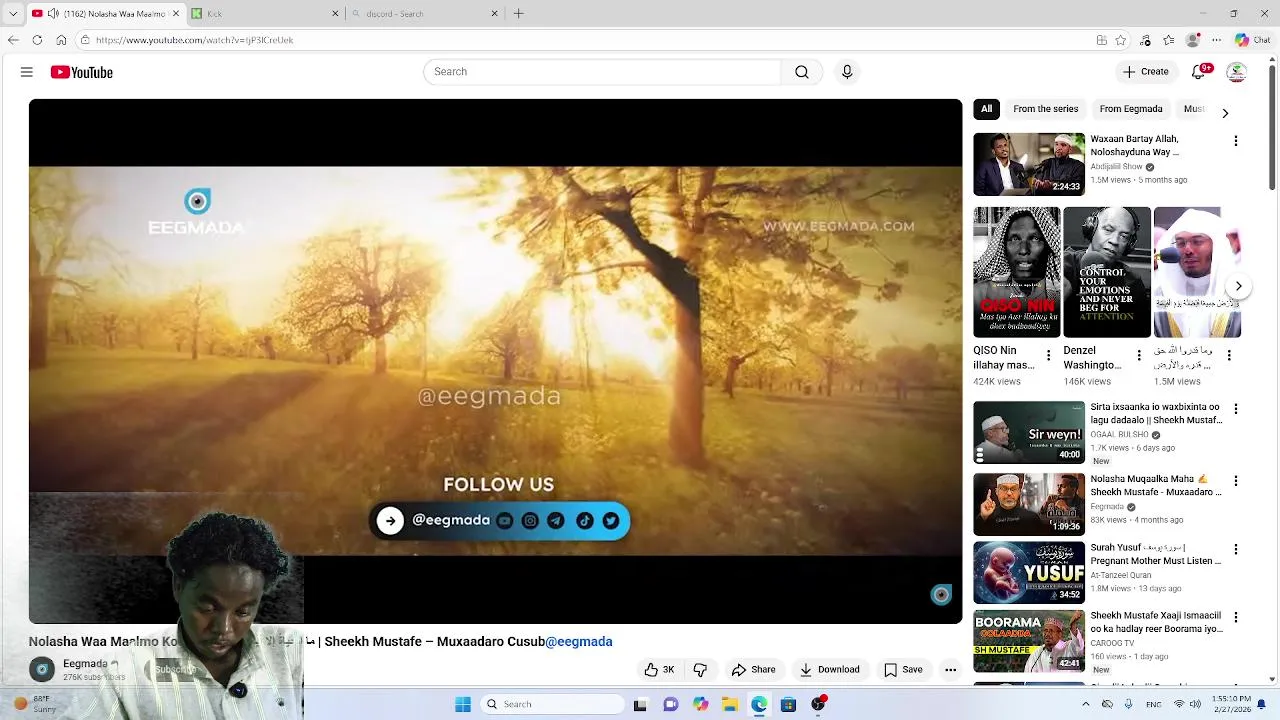Select the From the series chip
Screen dimensions: 1280x720
pos(1045,109)
